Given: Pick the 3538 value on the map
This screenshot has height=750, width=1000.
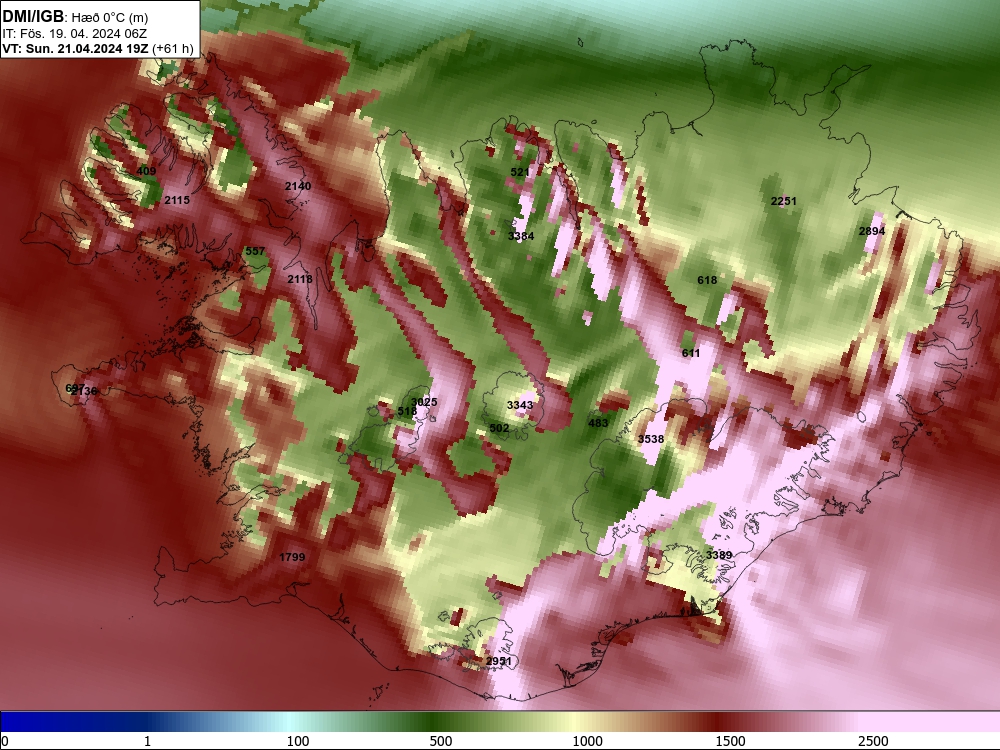Looking at the screenshot, I should (x=651, y=439).
